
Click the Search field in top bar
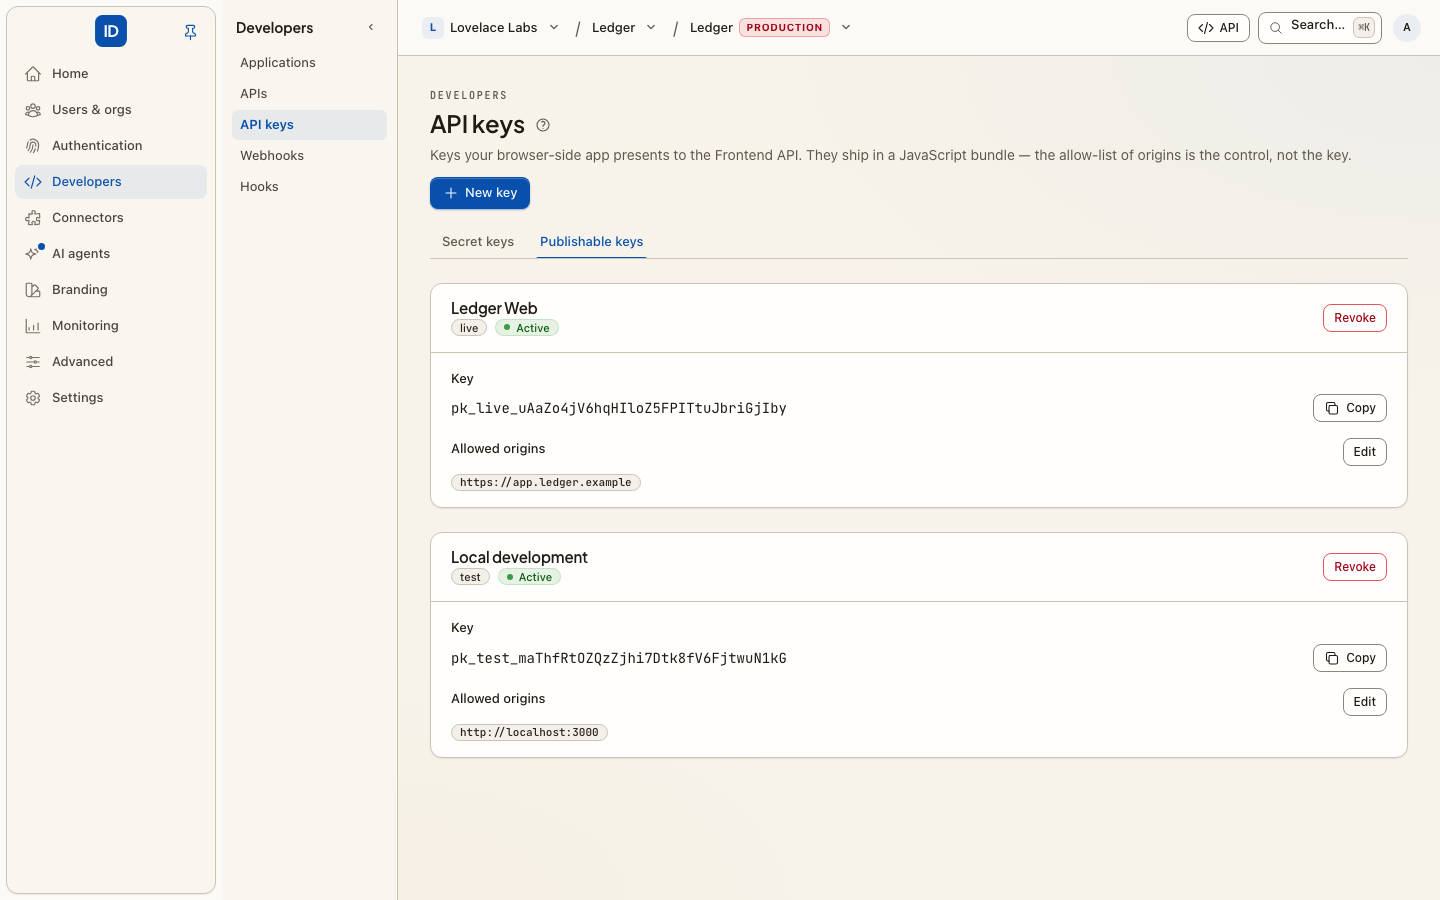[1319, 28]
